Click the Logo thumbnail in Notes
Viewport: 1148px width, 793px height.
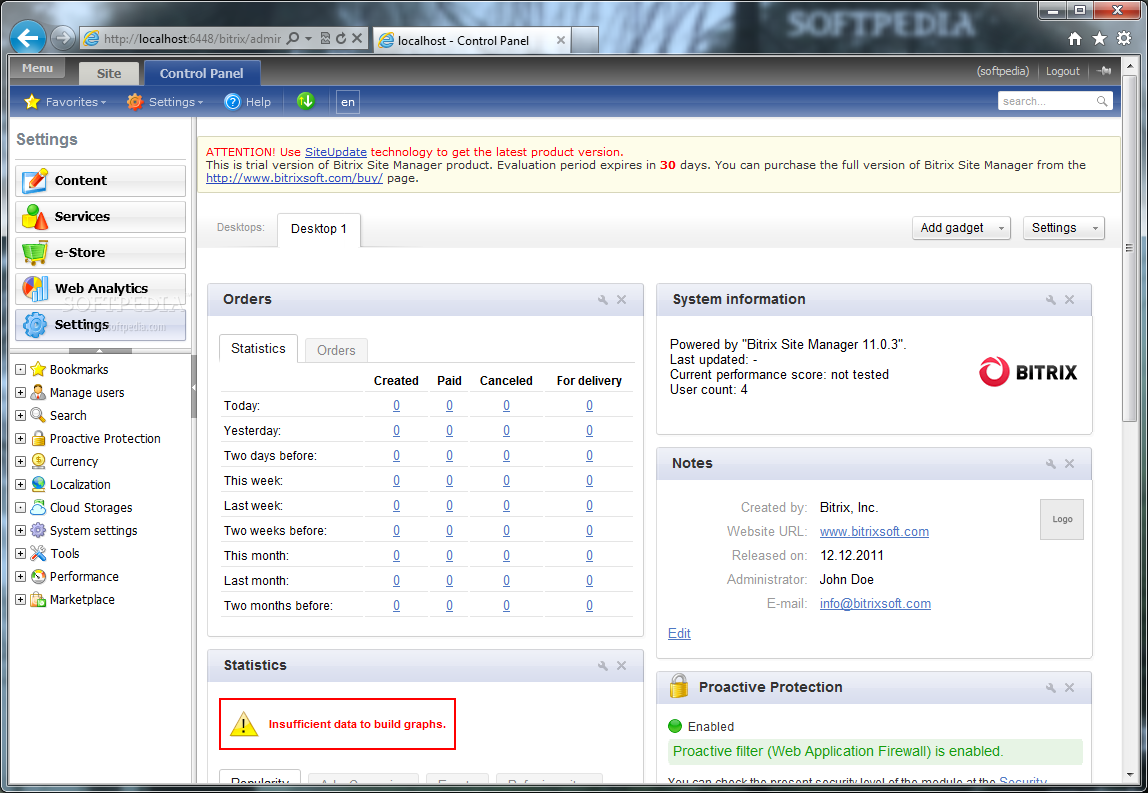pyautogui.click(x=1062, y=519)
